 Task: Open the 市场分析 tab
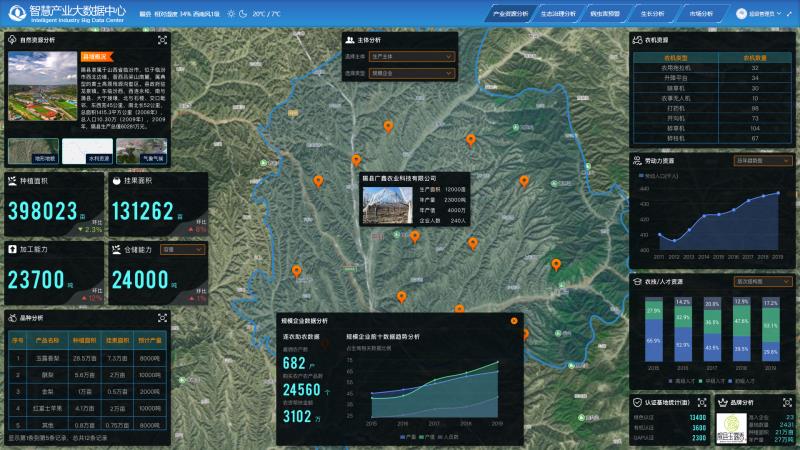[701, 15]
